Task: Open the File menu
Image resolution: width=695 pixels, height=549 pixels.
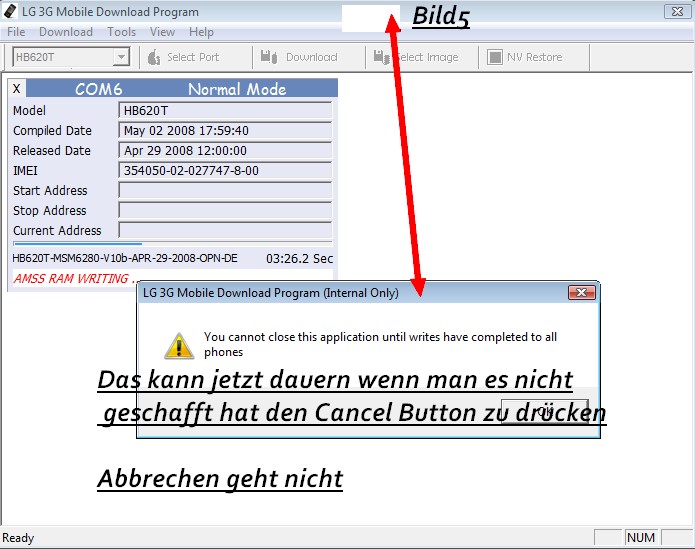Action: point(16,32)
